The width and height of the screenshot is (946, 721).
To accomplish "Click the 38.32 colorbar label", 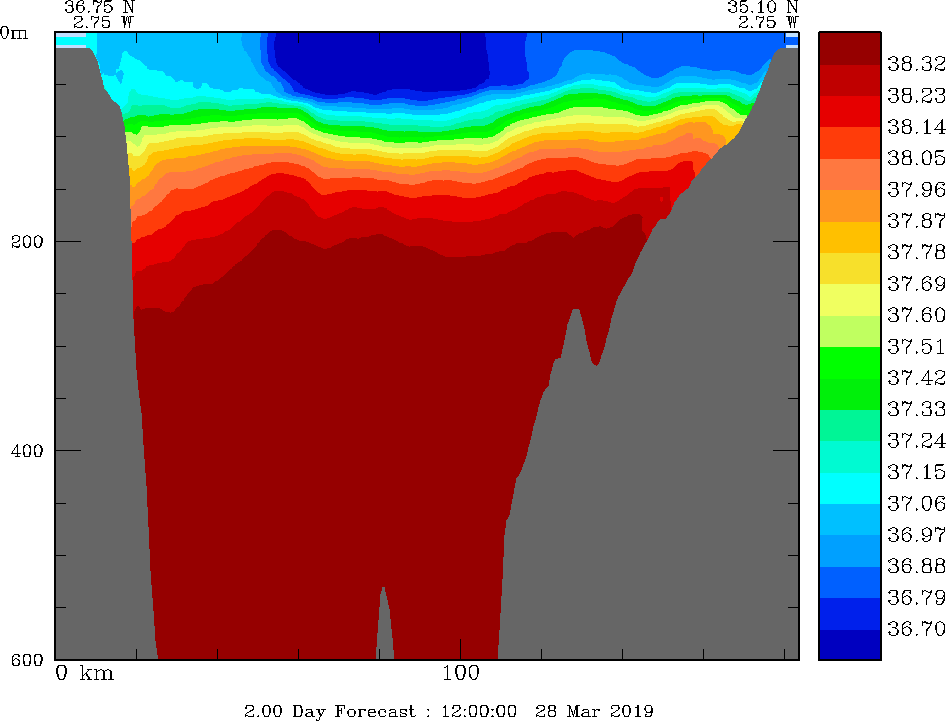I will [x=915, y=64].
